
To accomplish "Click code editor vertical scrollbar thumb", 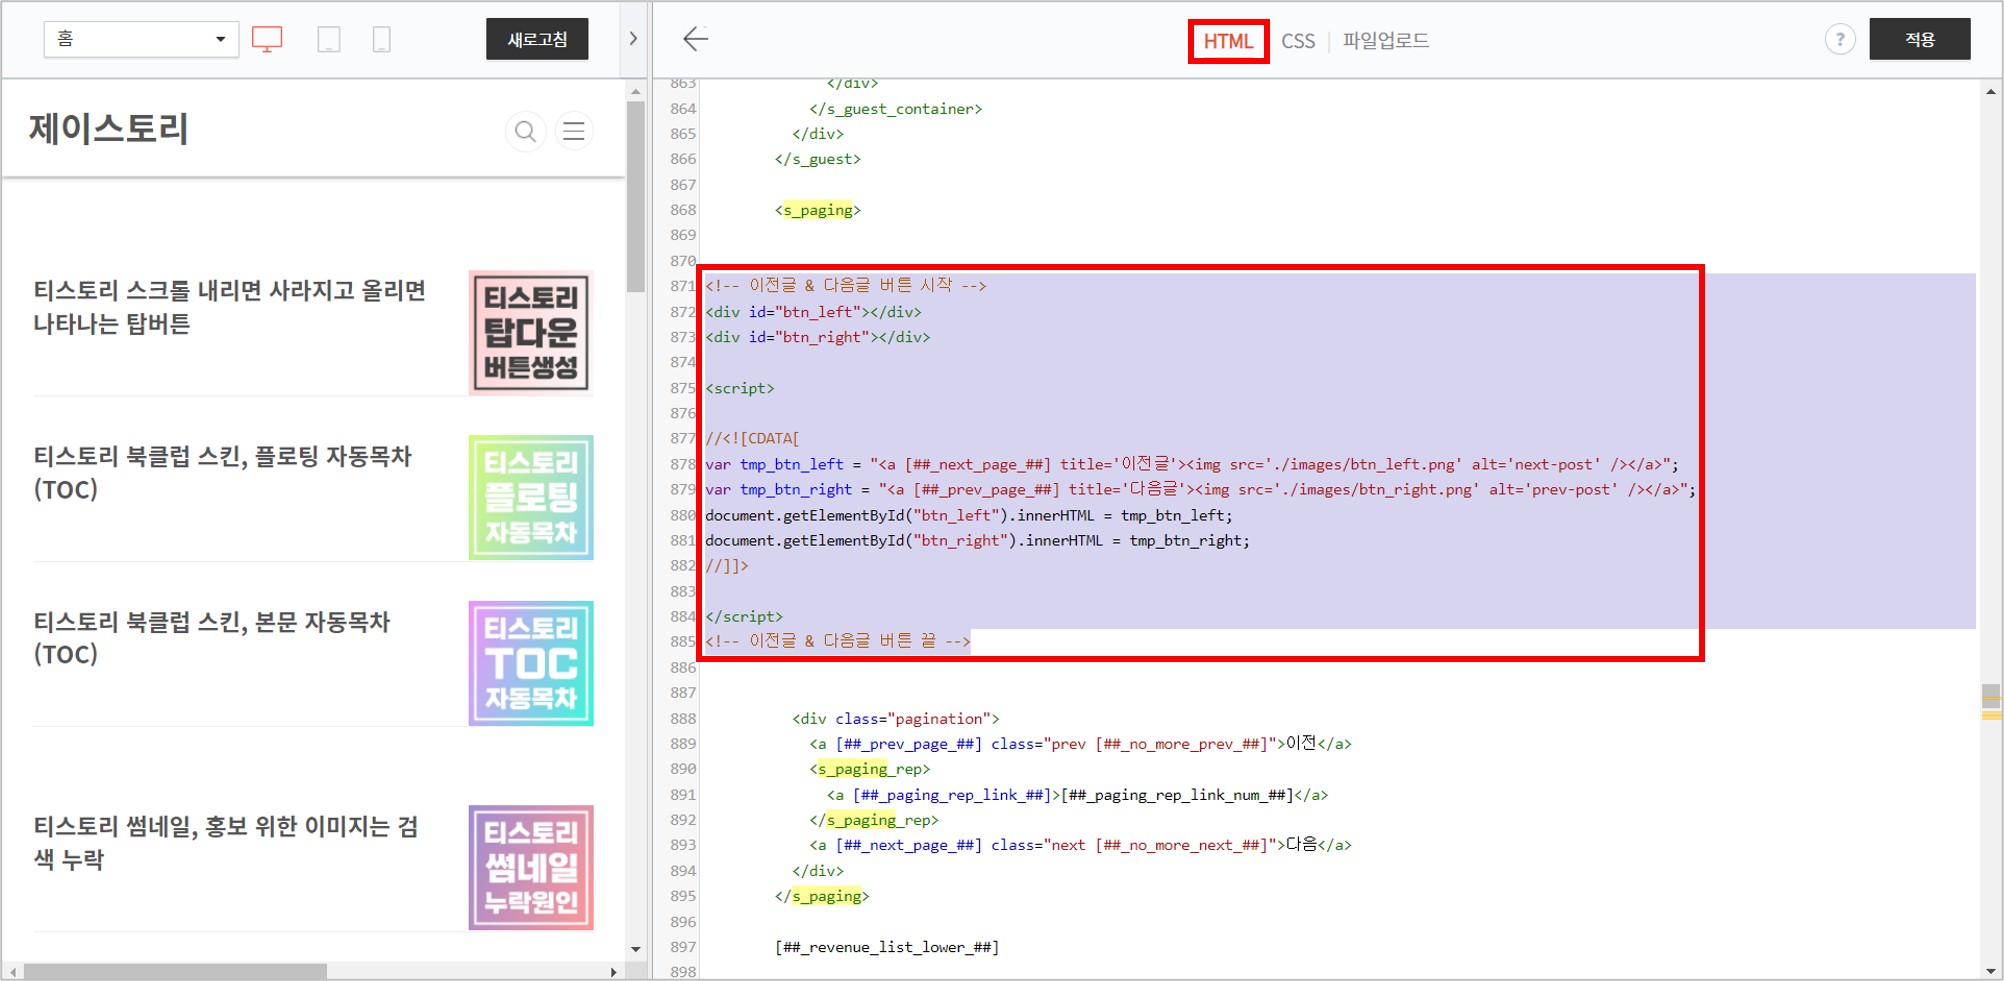I will 1991,696.
